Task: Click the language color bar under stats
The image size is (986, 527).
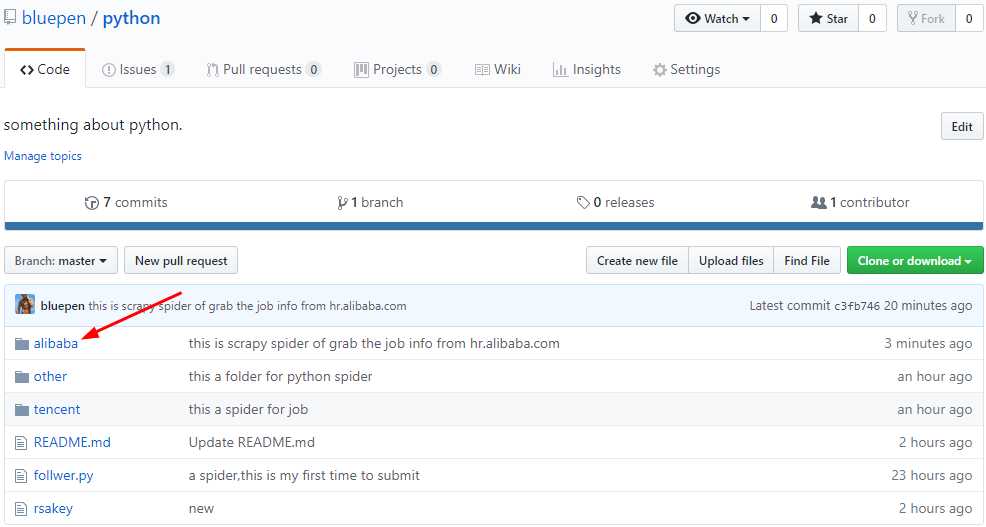Action: pos(494,226)
